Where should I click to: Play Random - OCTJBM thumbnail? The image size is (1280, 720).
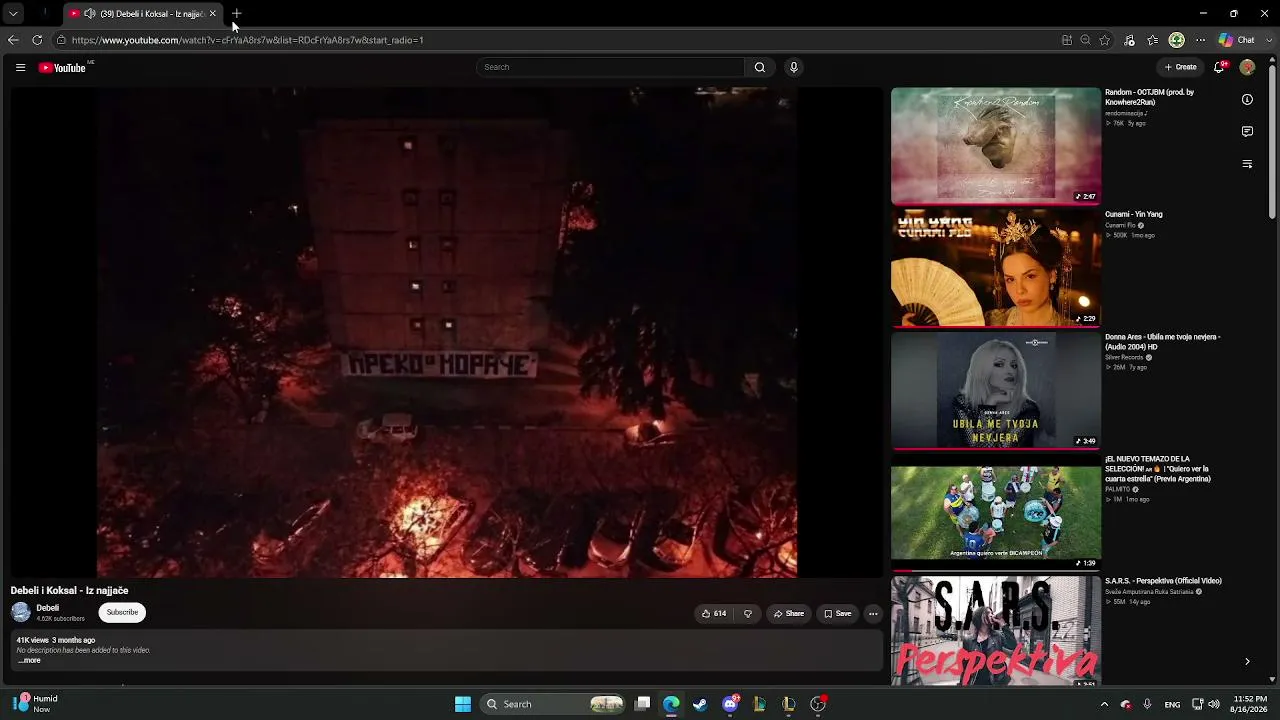(996, 146)
